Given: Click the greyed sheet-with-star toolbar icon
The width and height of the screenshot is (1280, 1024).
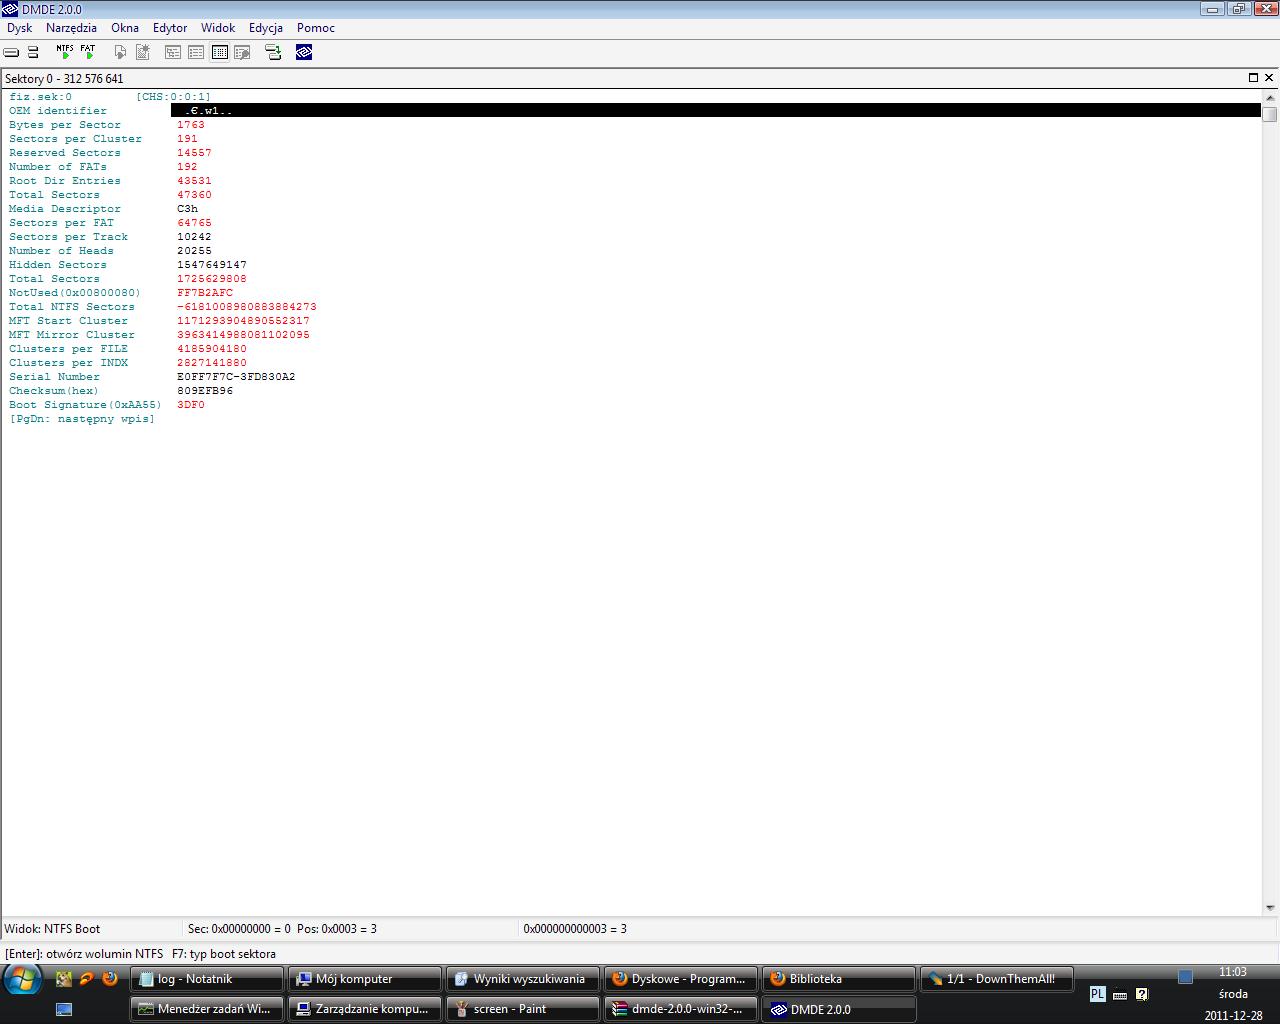Looking at the screenshot, I should pos(143,52).
